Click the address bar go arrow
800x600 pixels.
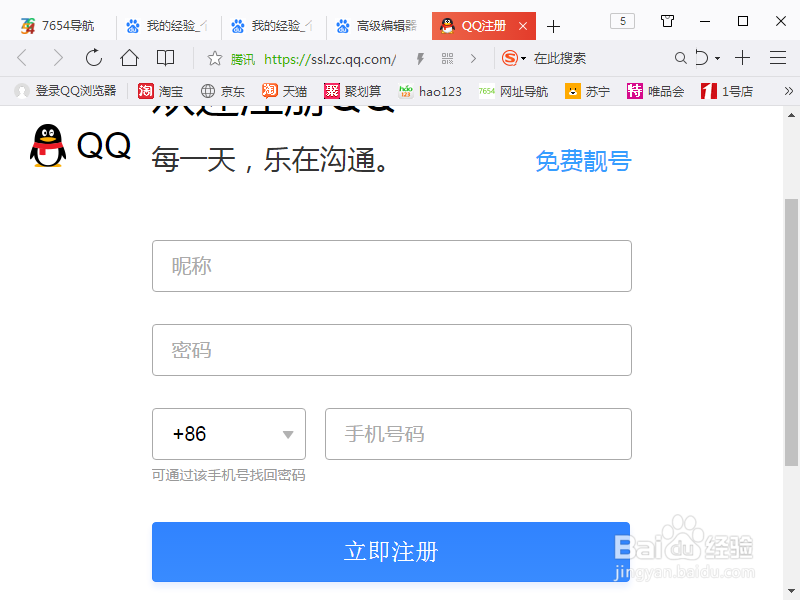tap(473, 59)
